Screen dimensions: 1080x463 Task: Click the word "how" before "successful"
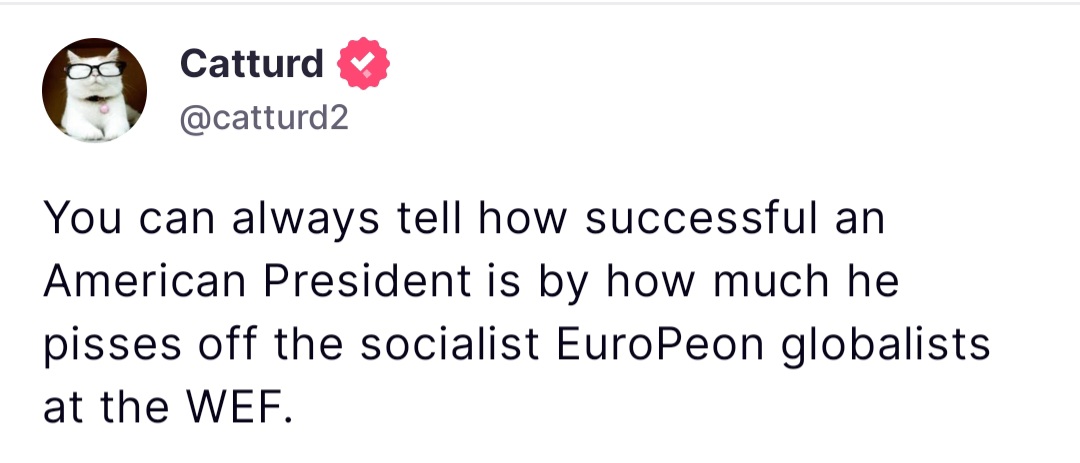coord(519,219)
